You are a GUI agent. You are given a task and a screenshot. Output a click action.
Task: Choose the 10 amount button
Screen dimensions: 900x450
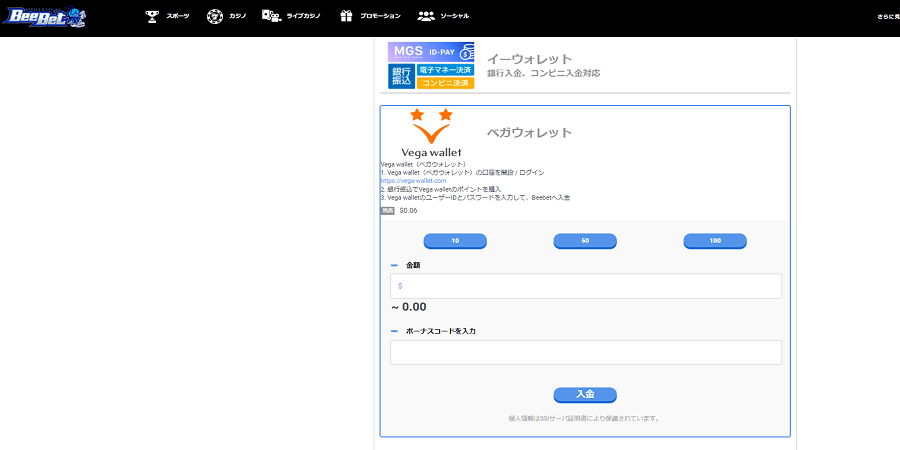point(455,241)
